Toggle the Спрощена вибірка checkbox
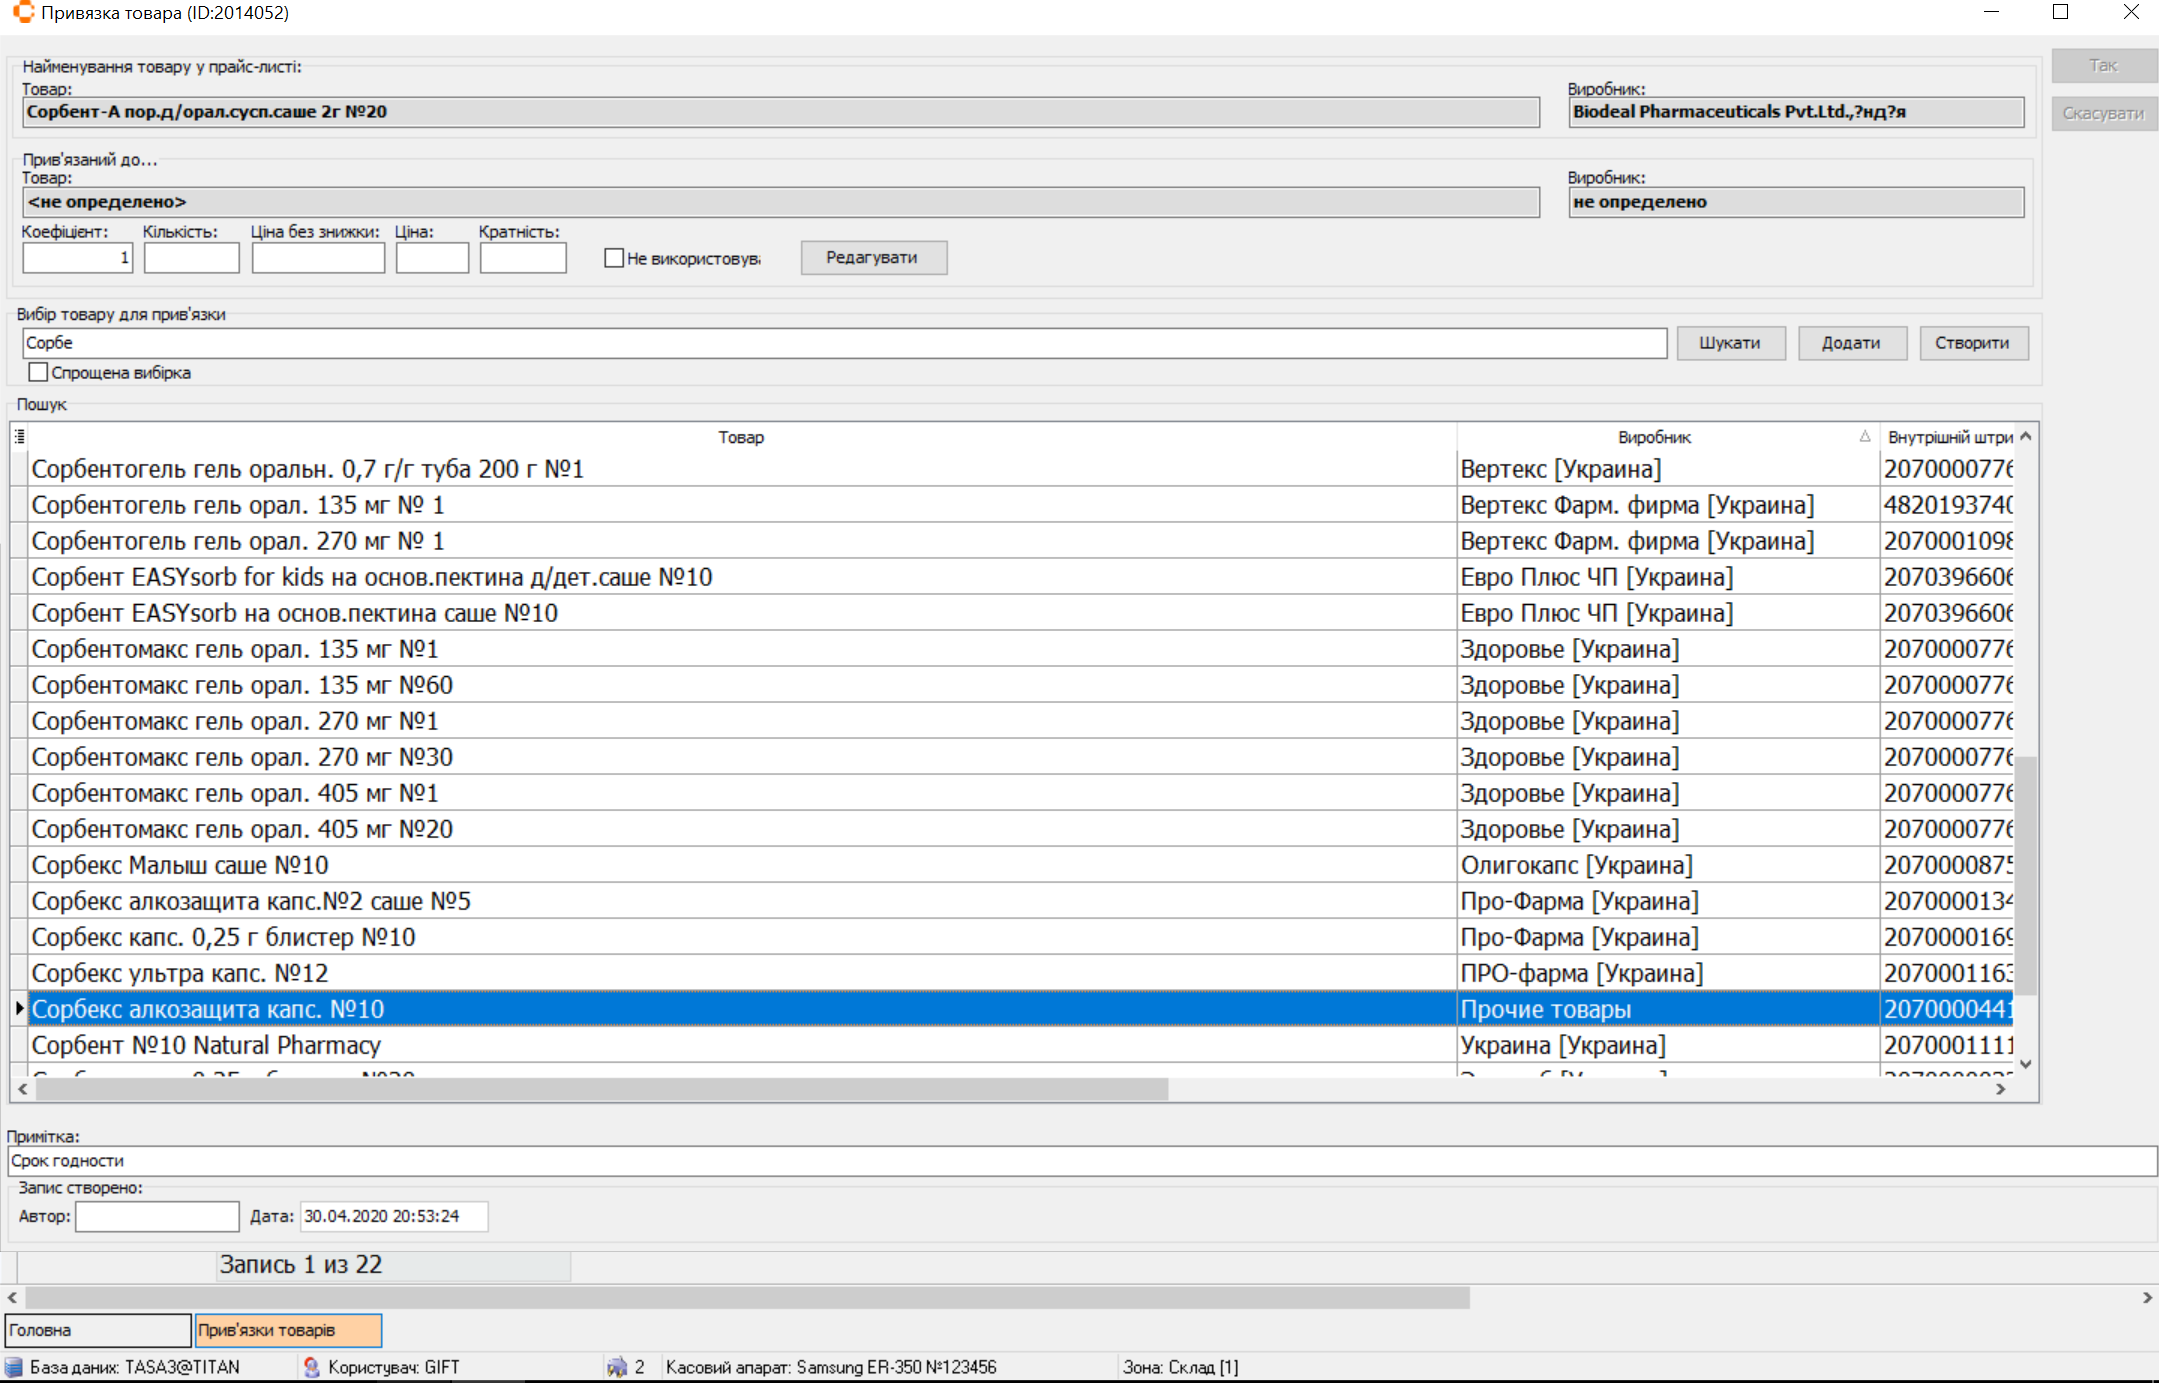The image size is (2159, 1383). [39, 372]
